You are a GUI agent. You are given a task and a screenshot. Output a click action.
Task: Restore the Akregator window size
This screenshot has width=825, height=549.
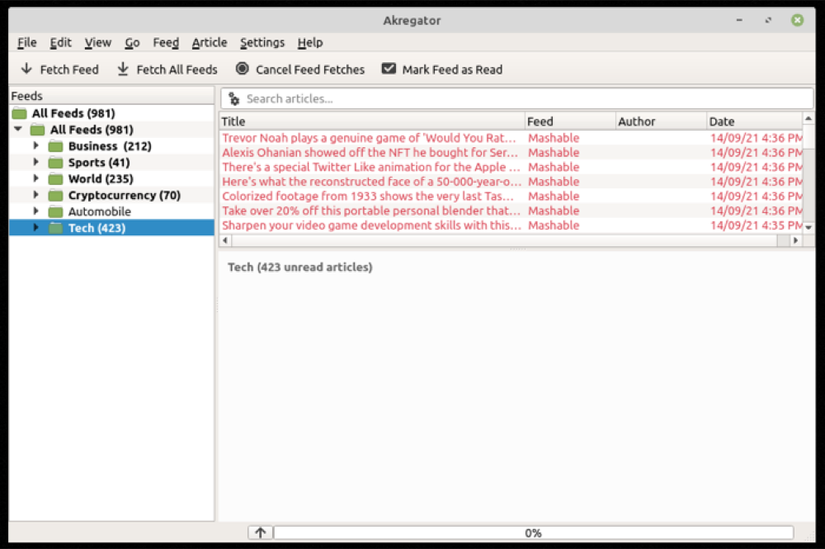pyautogui.click(x=768, y=20)
